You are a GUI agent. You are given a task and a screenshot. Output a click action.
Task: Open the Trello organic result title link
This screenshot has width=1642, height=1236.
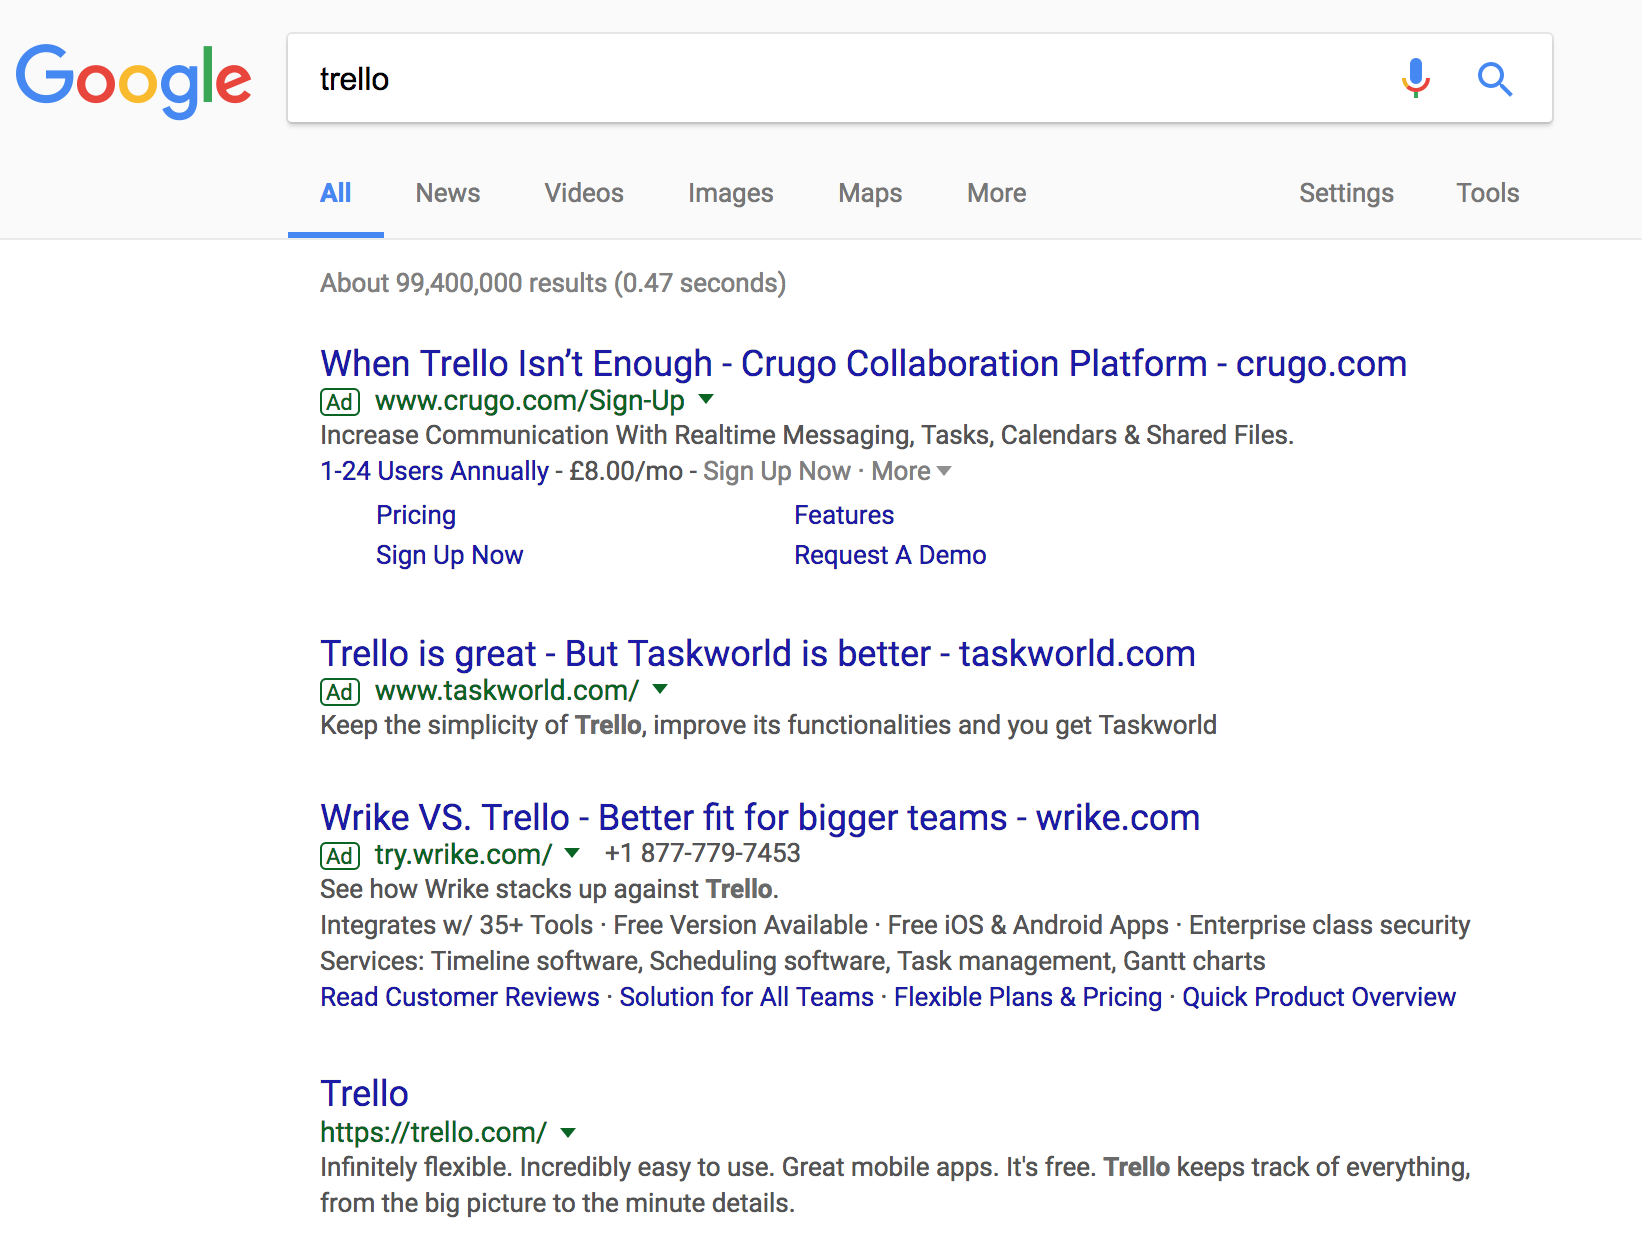point(364,1093)
